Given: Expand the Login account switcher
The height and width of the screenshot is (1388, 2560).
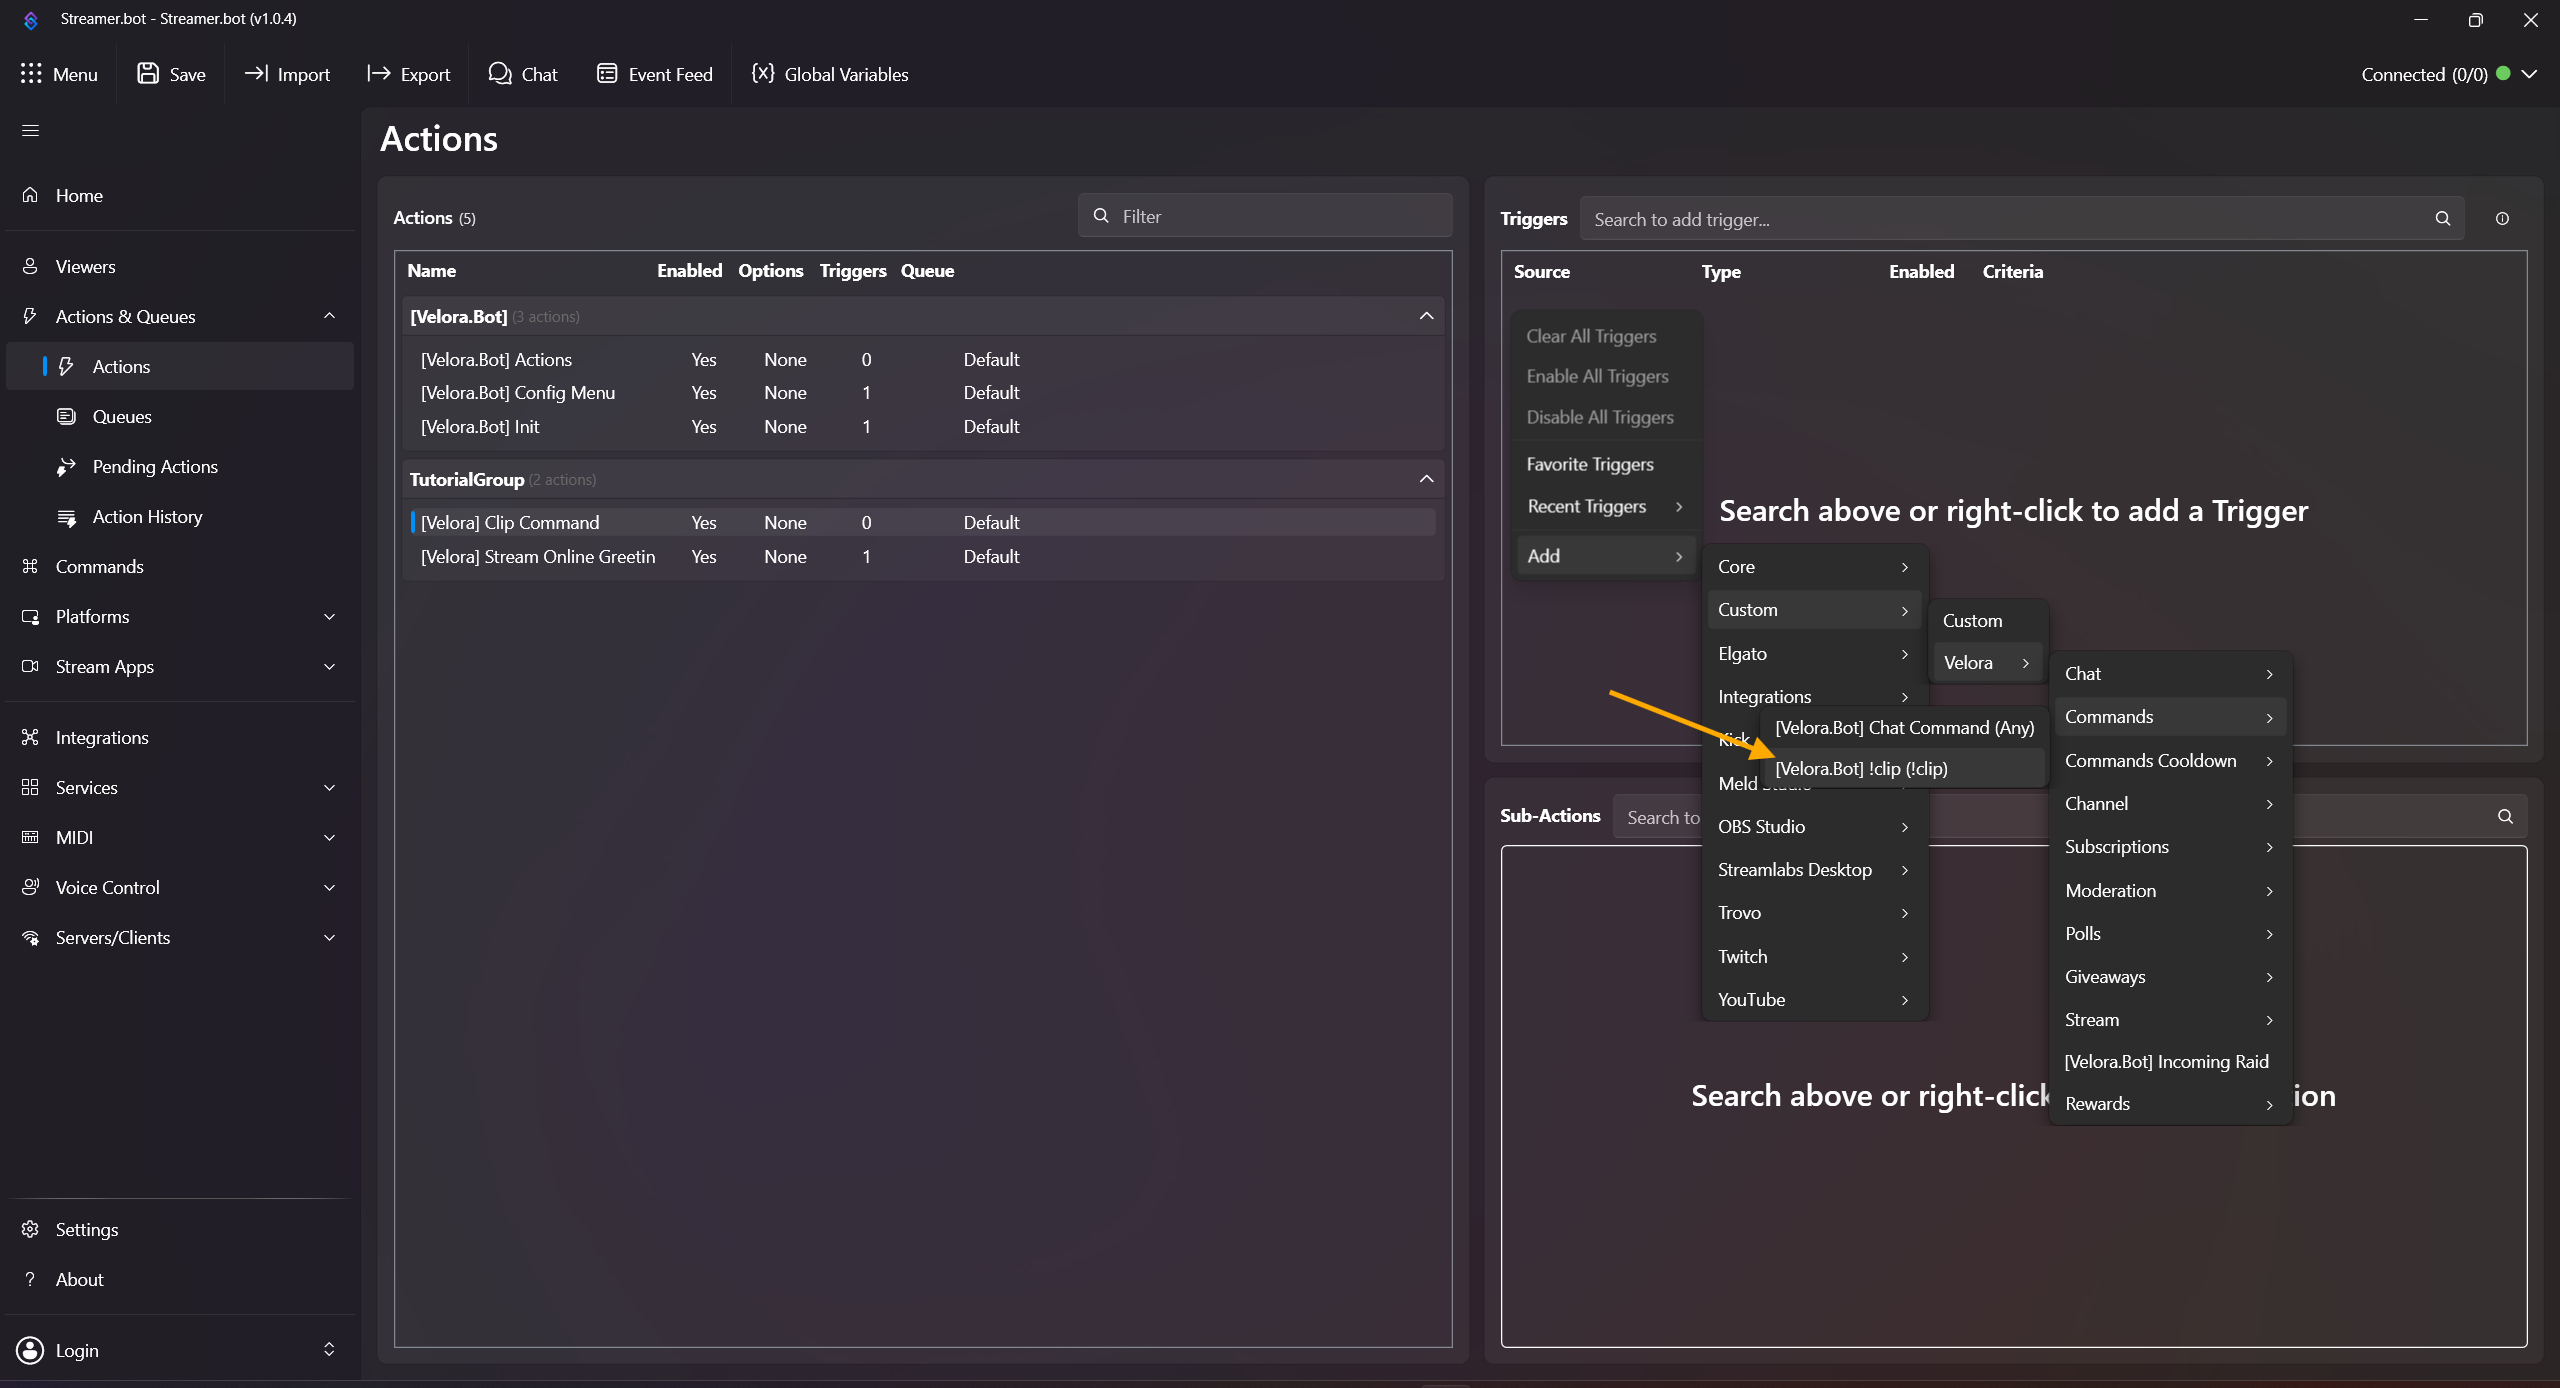Looking at the screenshot, I should click(328, 1350).
